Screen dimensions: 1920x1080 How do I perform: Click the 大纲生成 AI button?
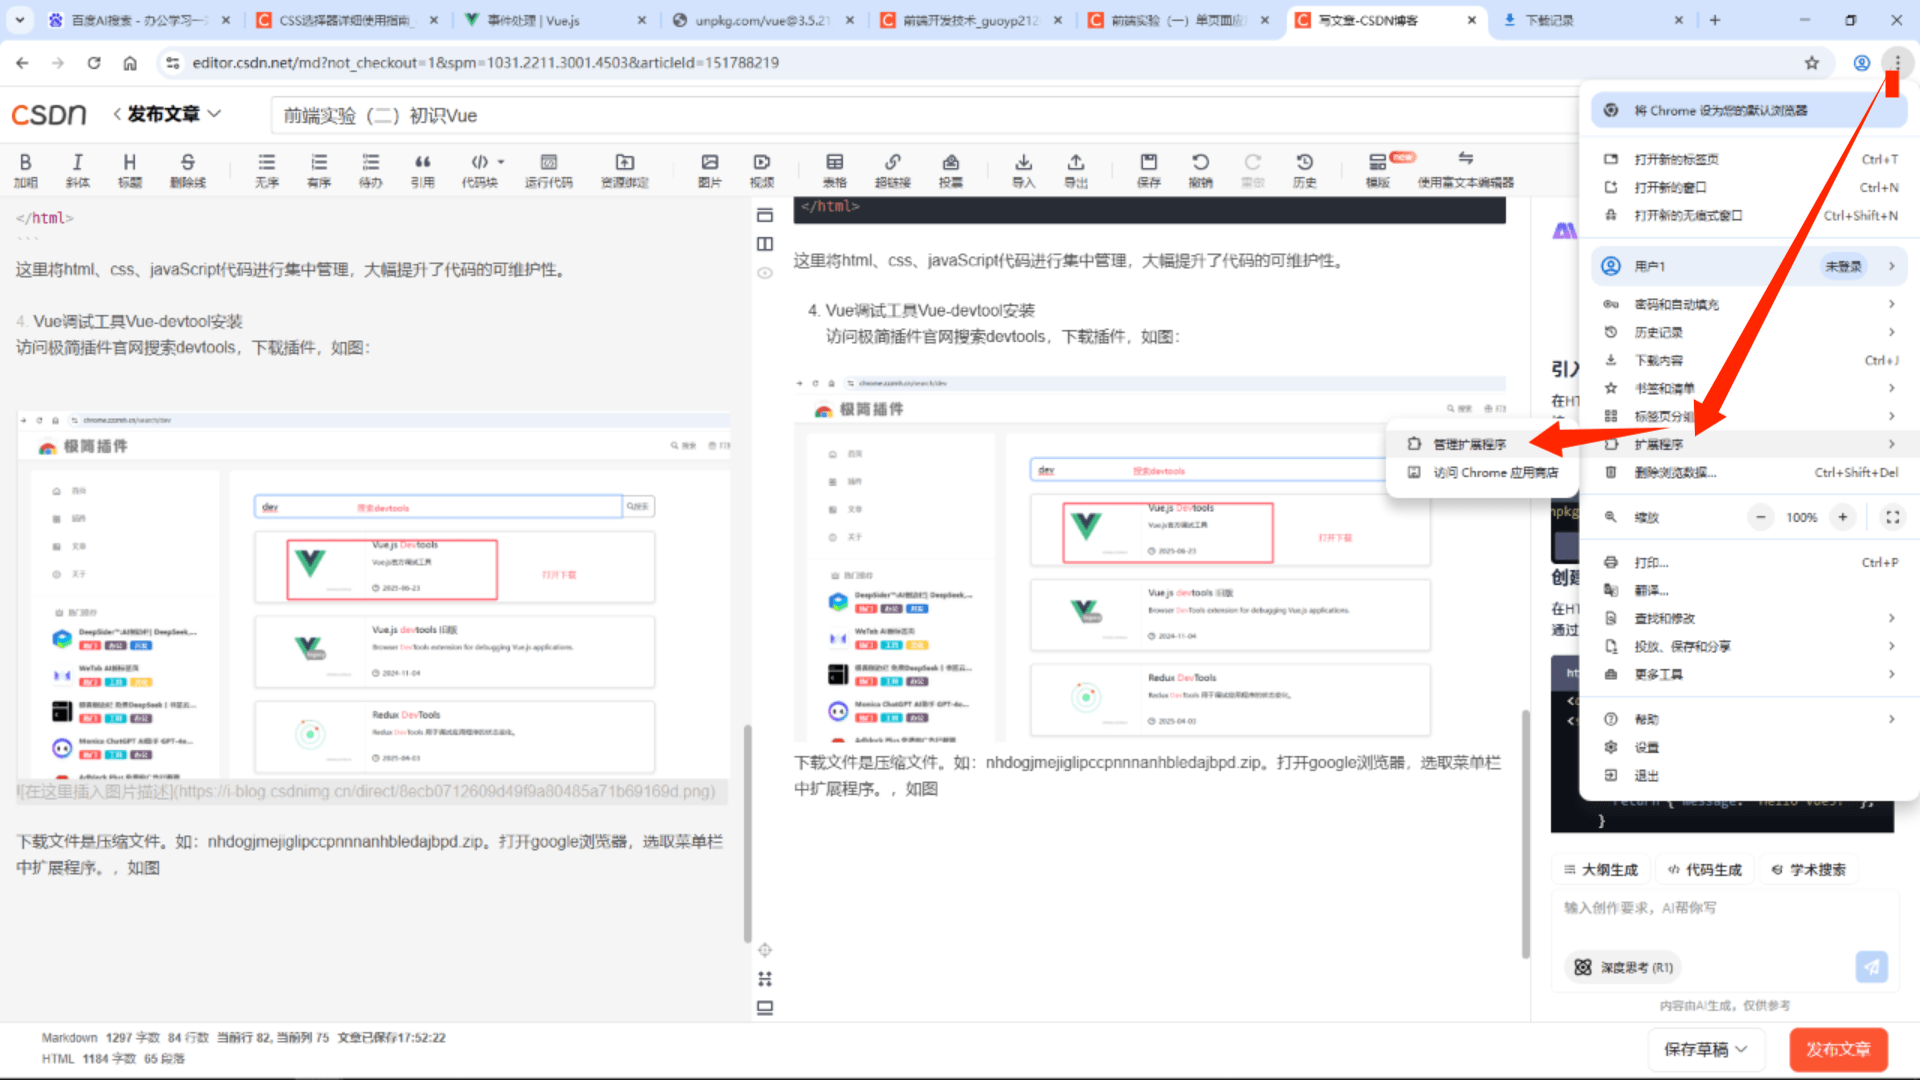(1601, 869)
